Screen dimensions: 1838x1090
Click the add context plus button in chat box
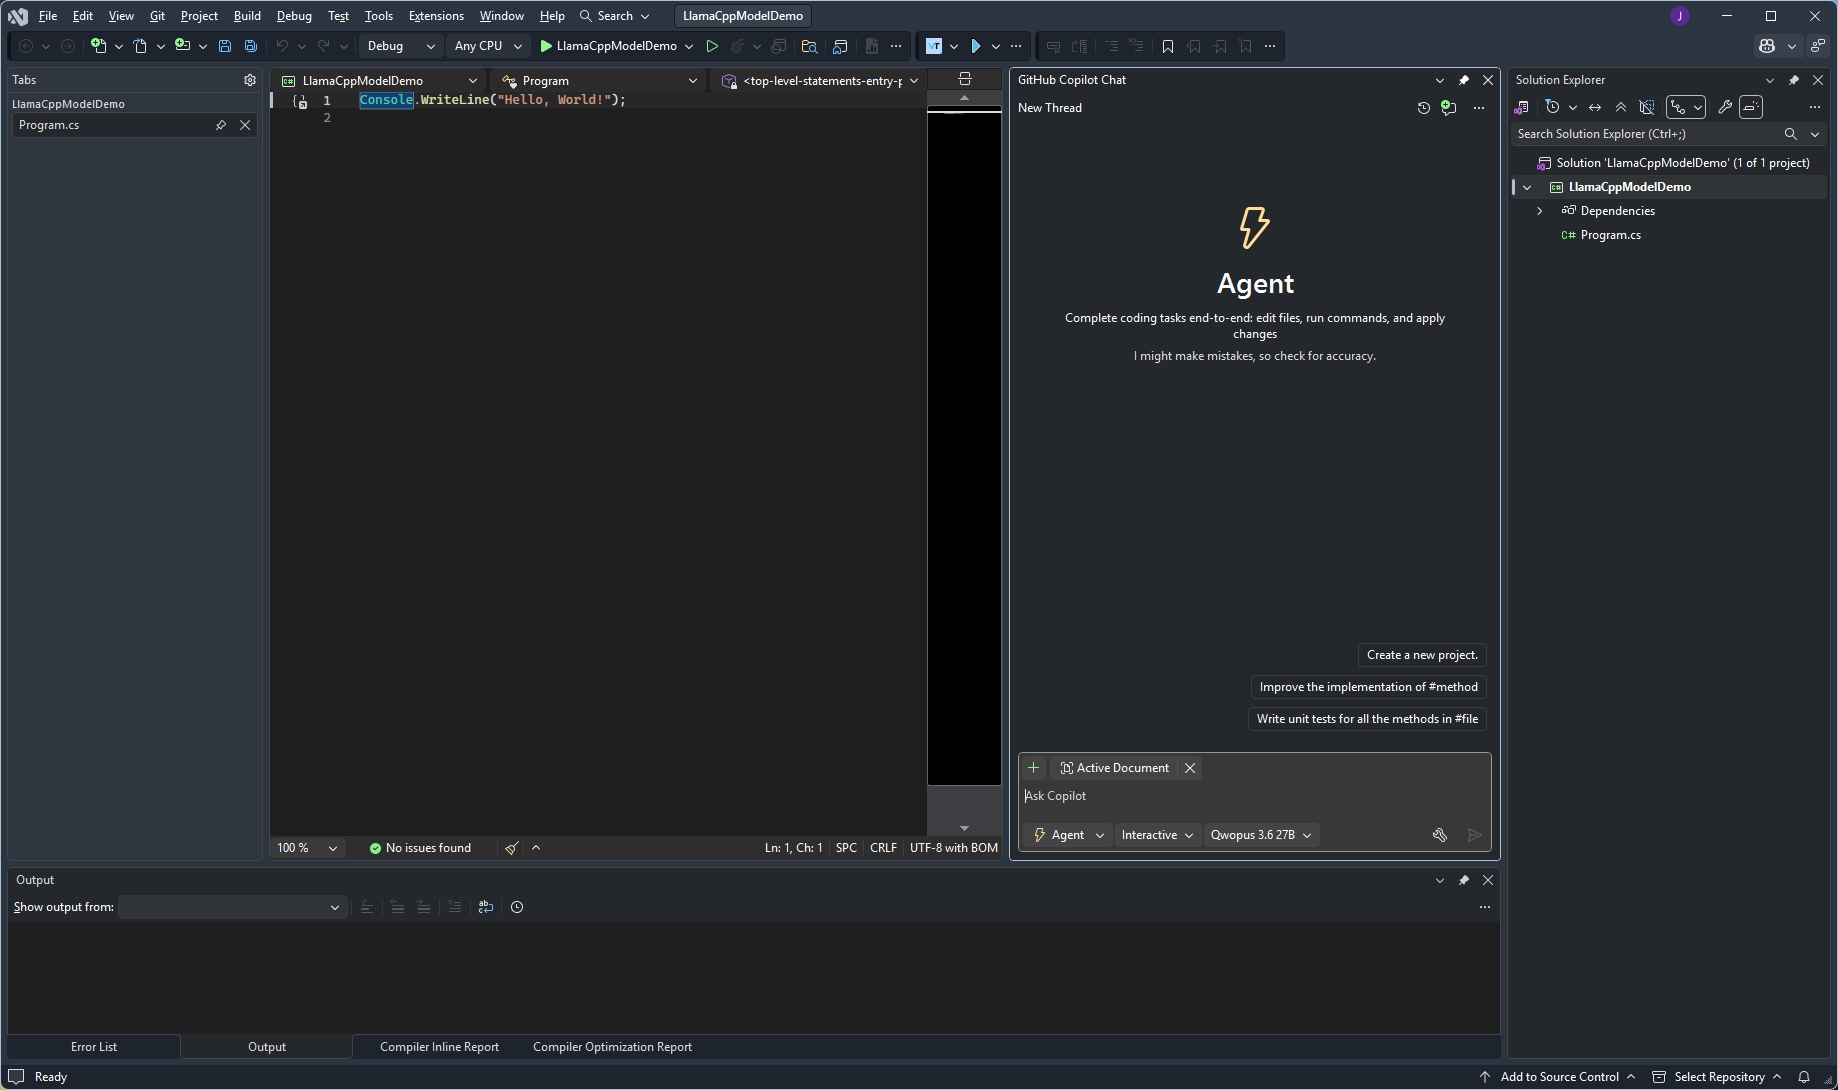(1034, 768)
